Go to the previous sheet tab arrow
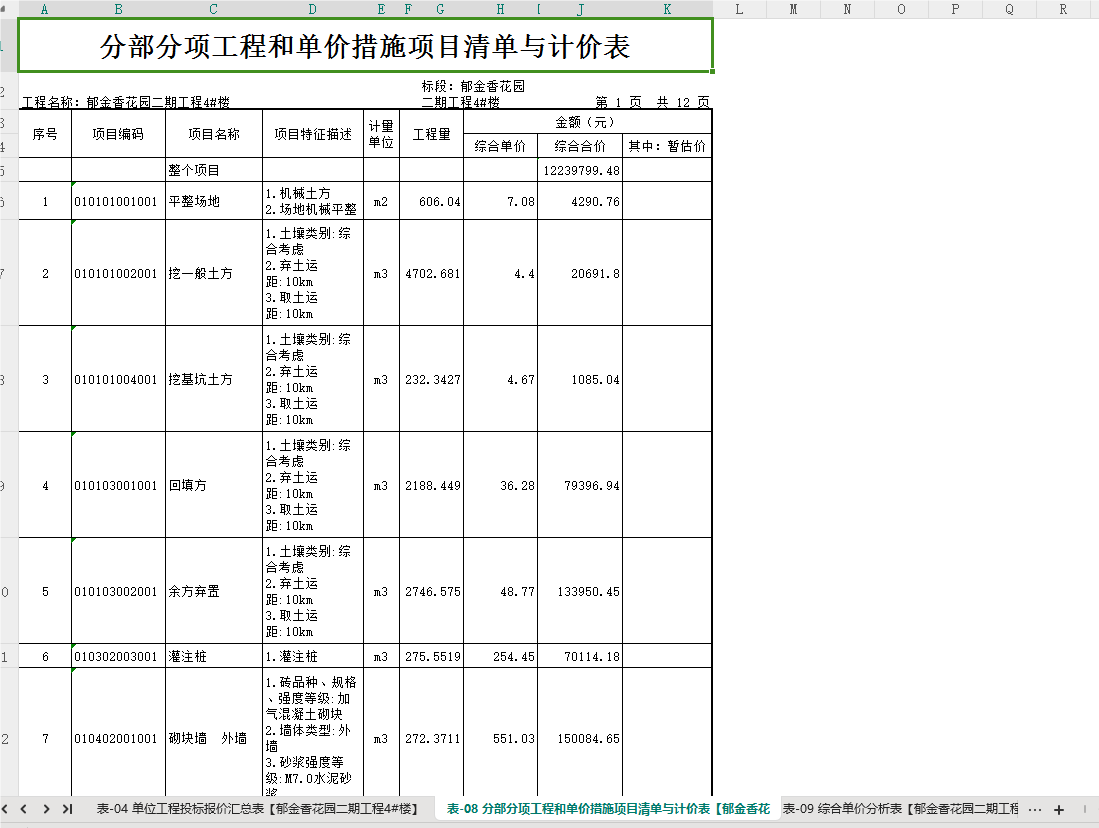Image resolution: width=1099 pixels, height=828 pixels. tap(24, 809)
